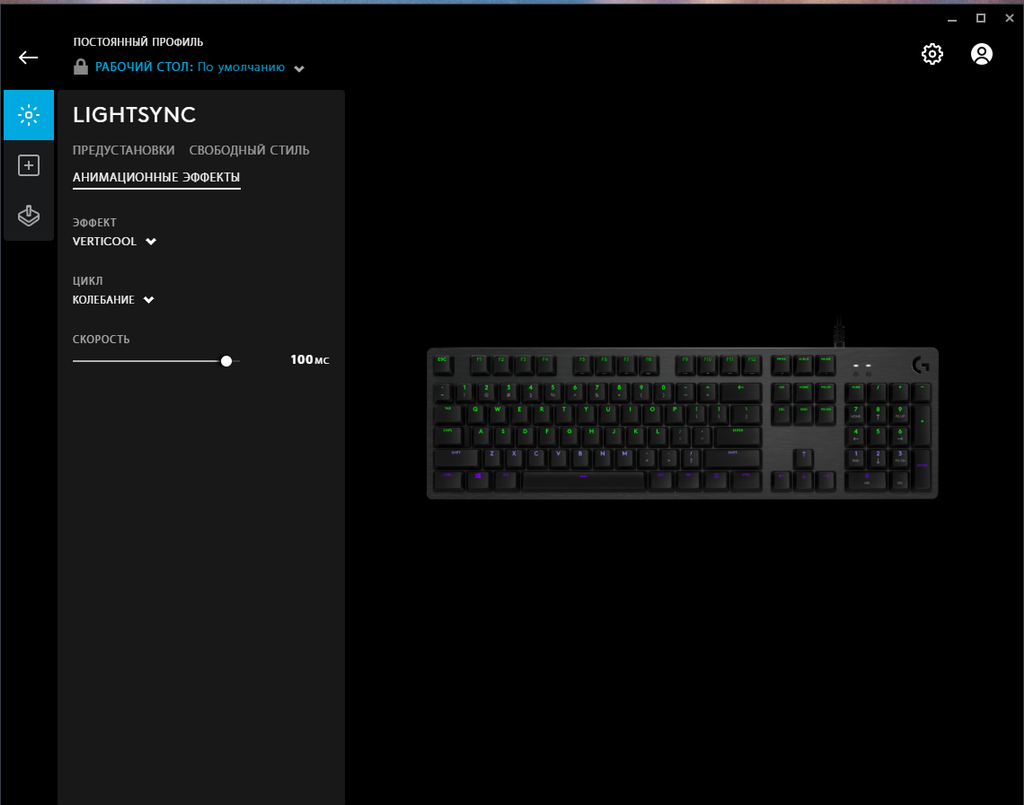Open settings with the gear icon
The width and height of the screenshot is (1024, 805).
(x=932, y=54)
